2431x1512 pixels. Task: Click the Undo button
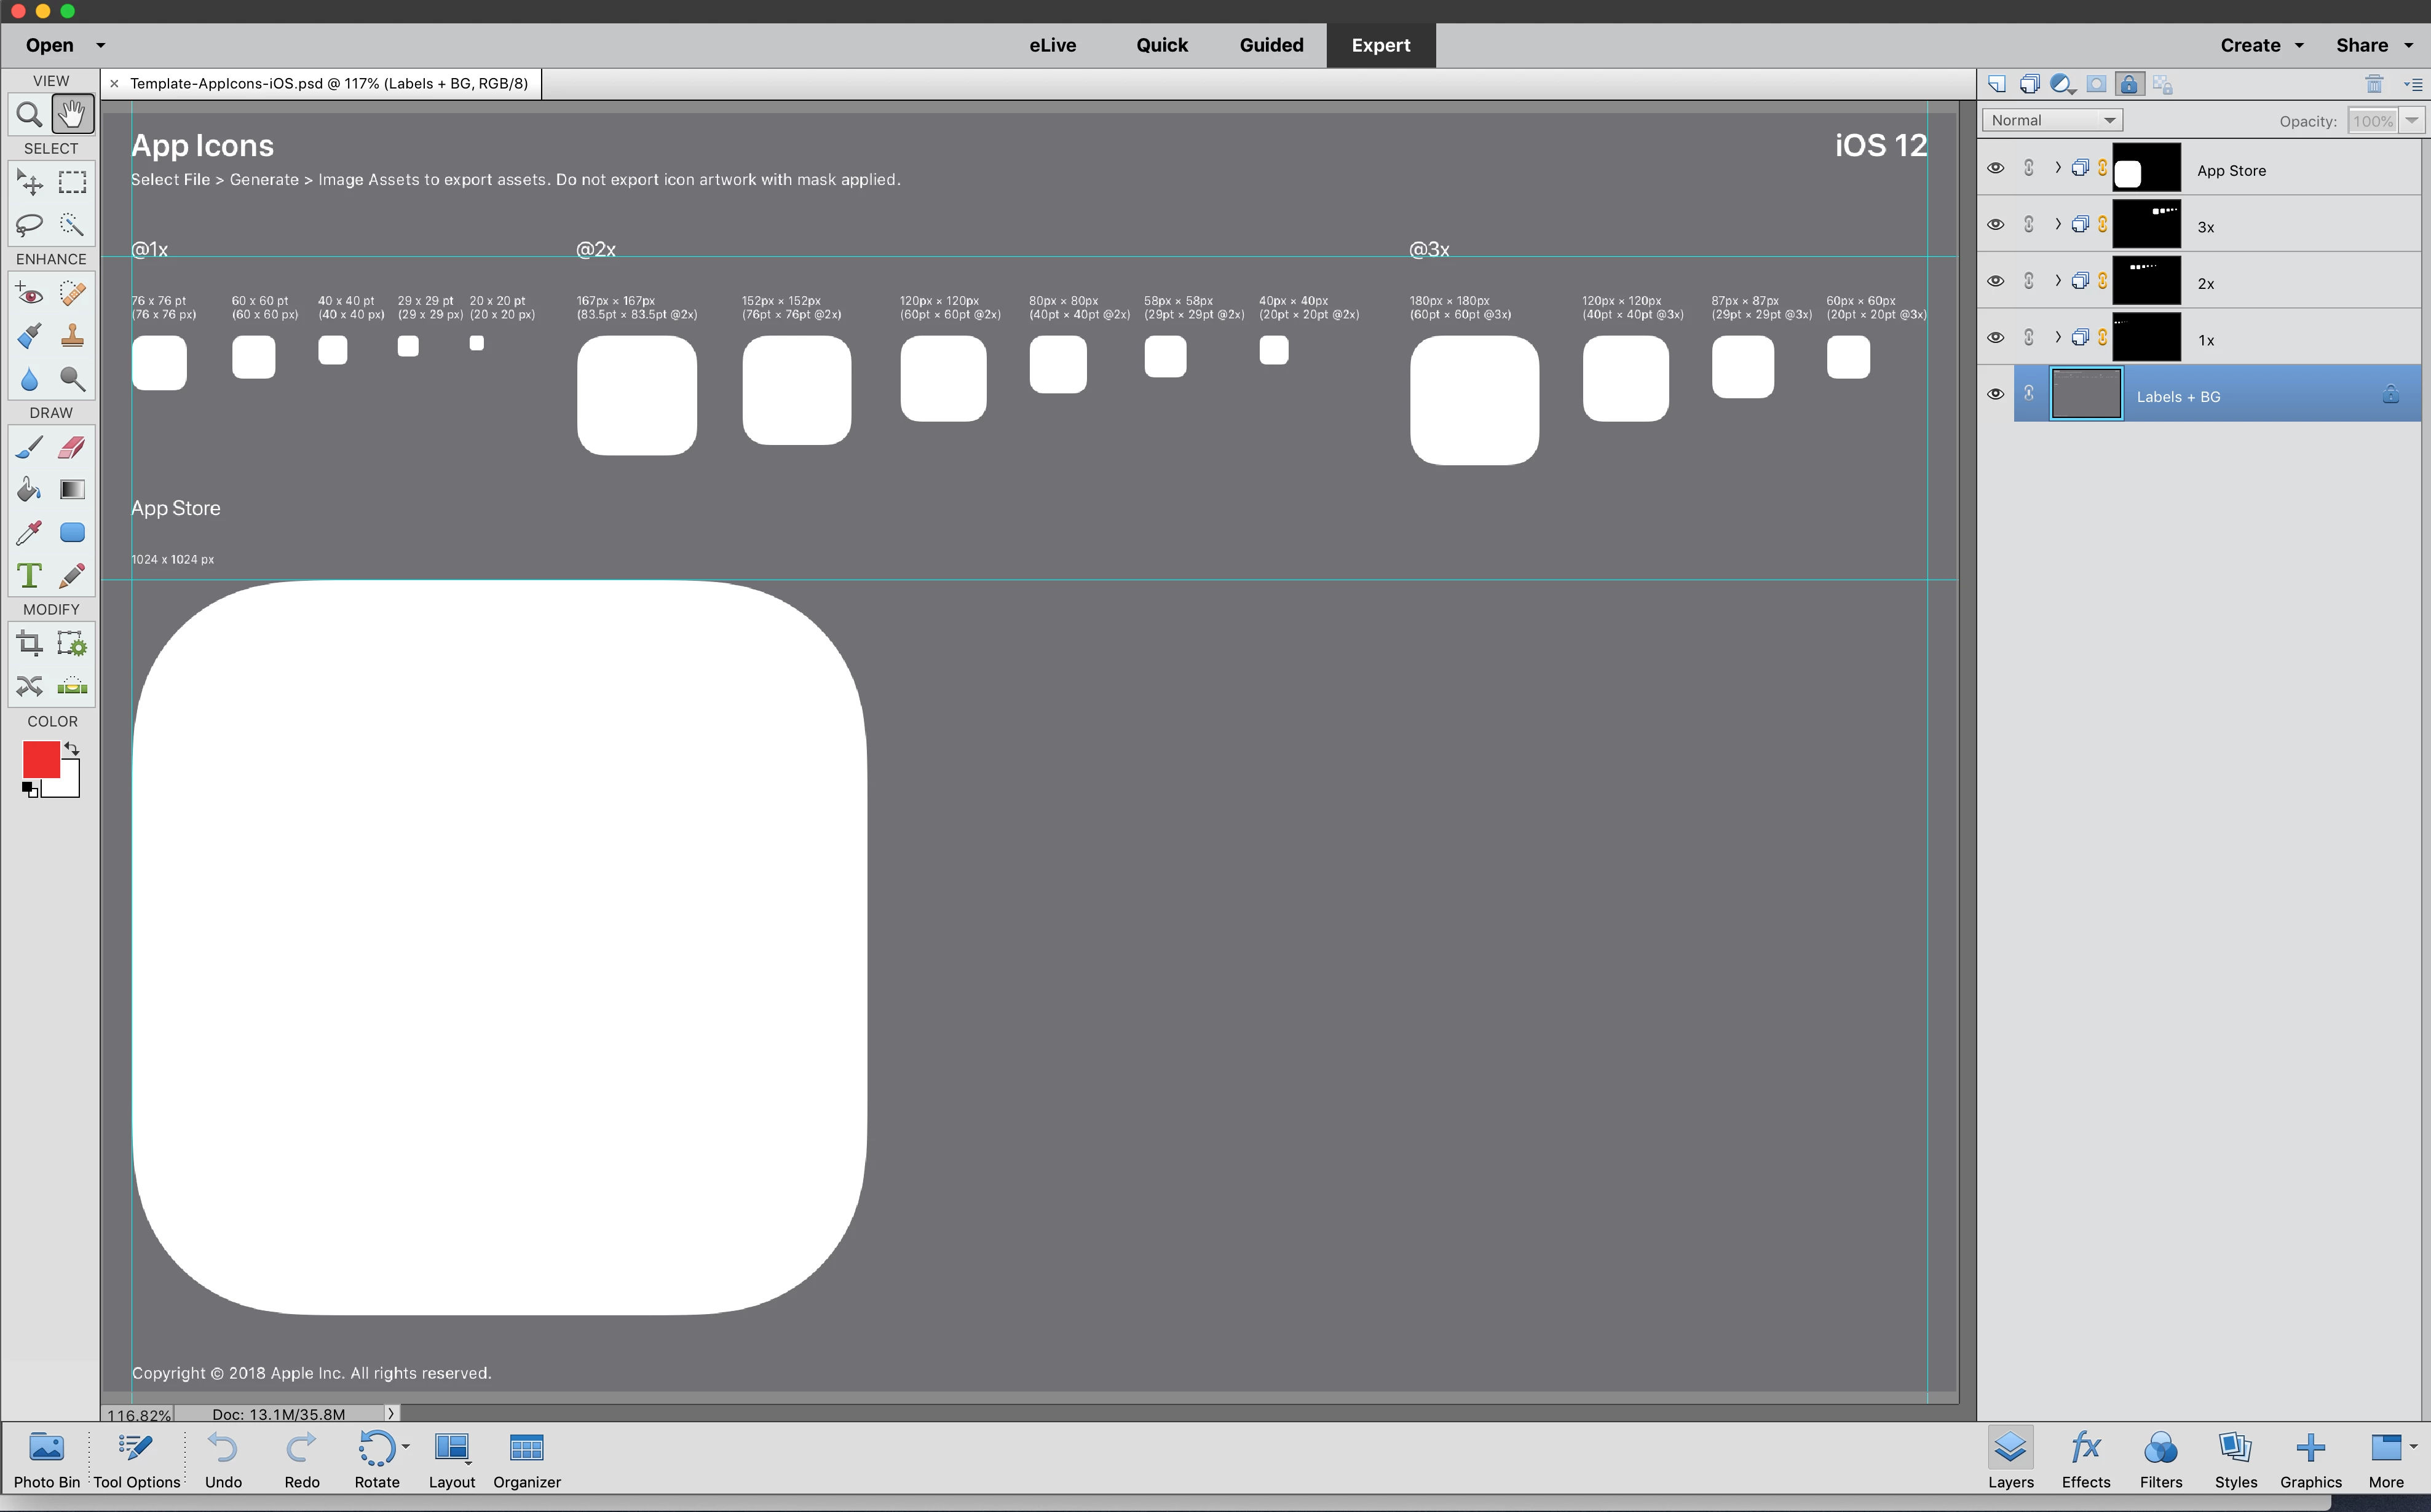(x=223, y=1459)
